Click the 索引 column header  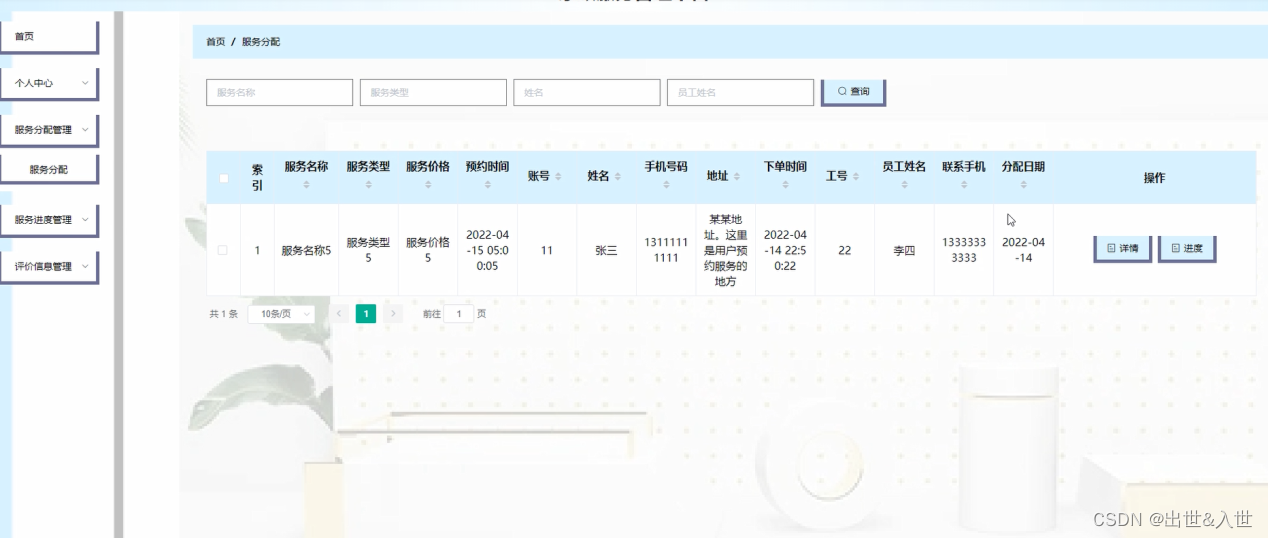(x=257, y=178)
